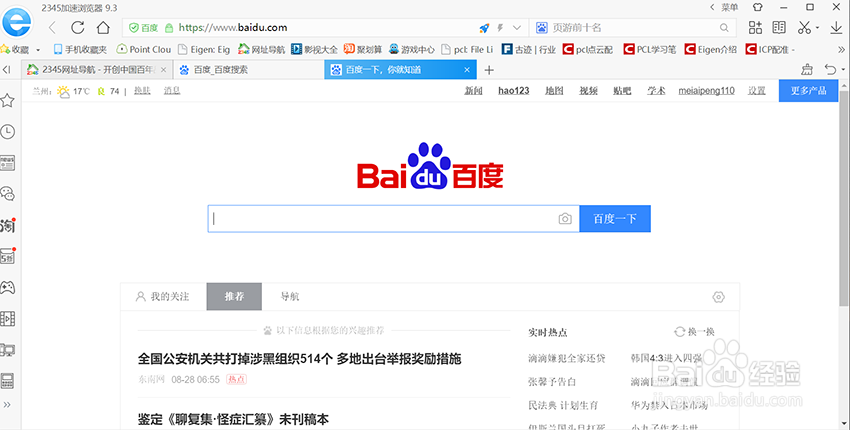
Task: Reload the page with refresh icon
Action: tap(78, 27)
